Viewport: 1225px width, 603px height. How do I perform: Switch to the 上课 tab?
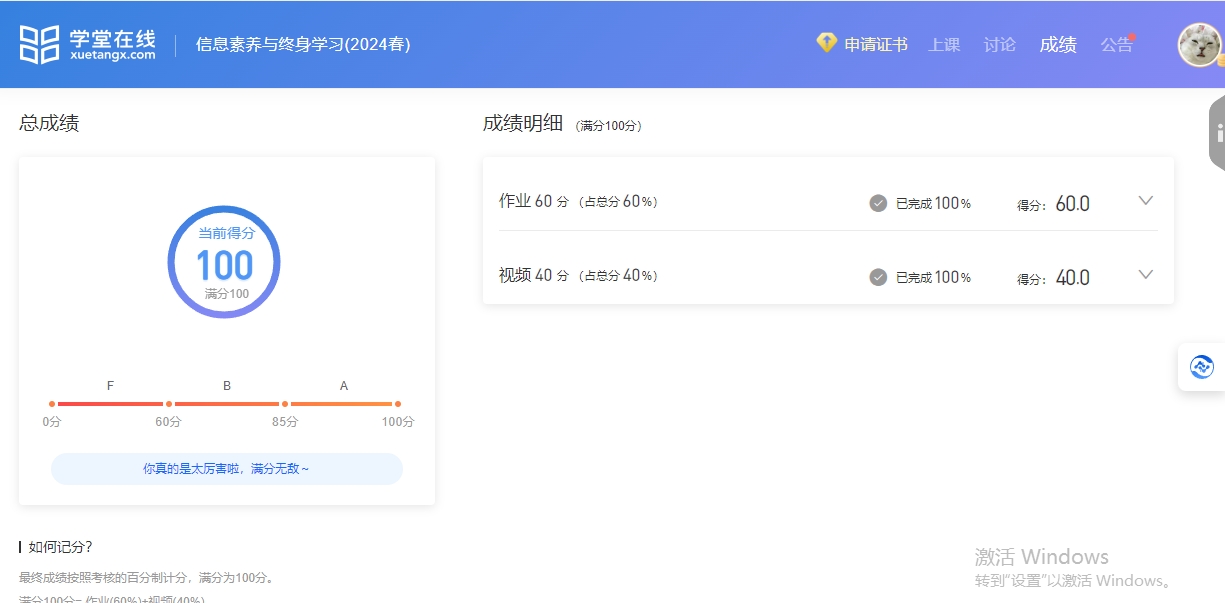point(944,45)
